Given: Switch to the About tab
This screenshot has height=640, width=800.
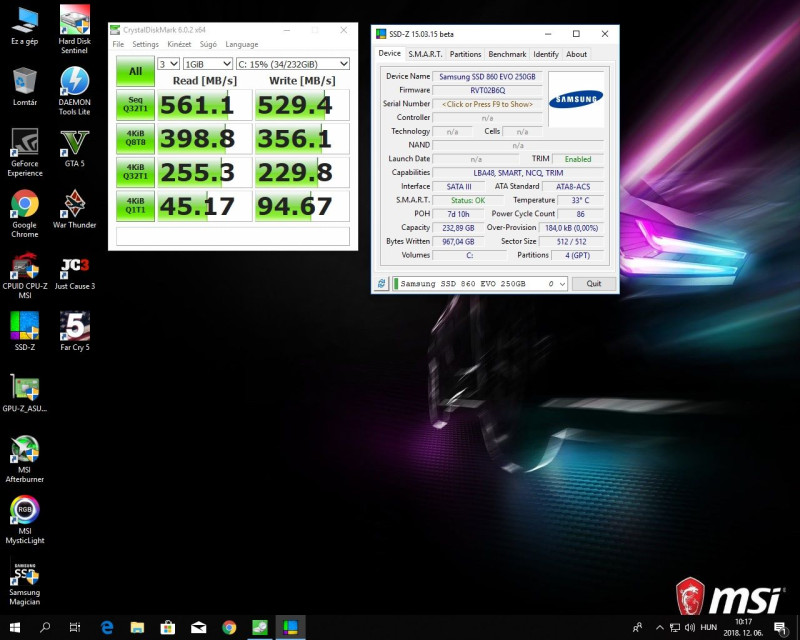Looking at the screenshot, I should tap(577, 54).
